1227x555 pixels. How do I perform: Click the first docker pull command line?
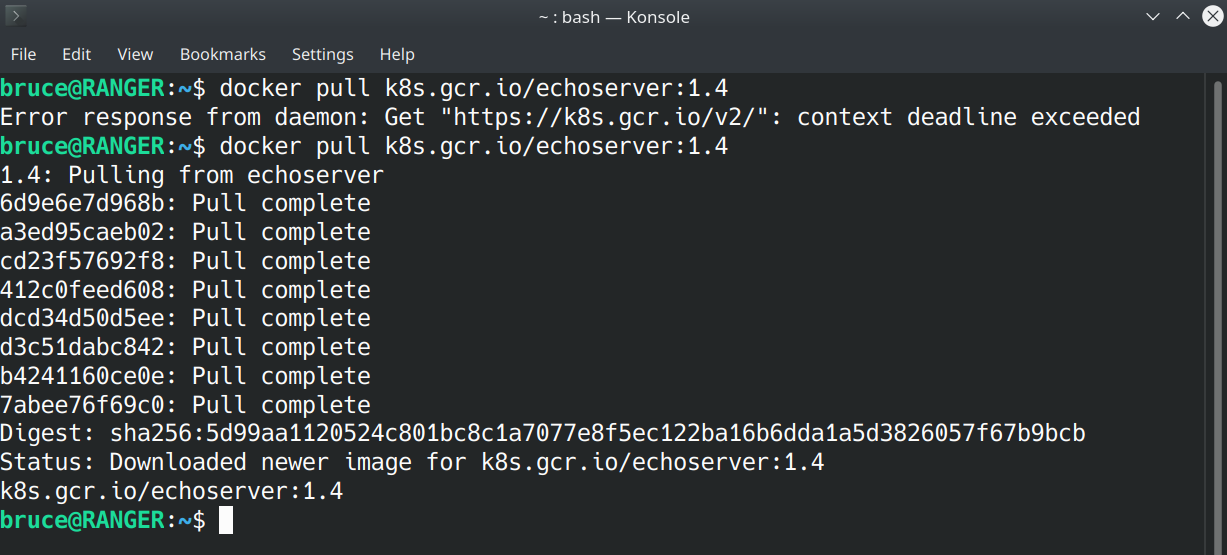tap(364, 88)
